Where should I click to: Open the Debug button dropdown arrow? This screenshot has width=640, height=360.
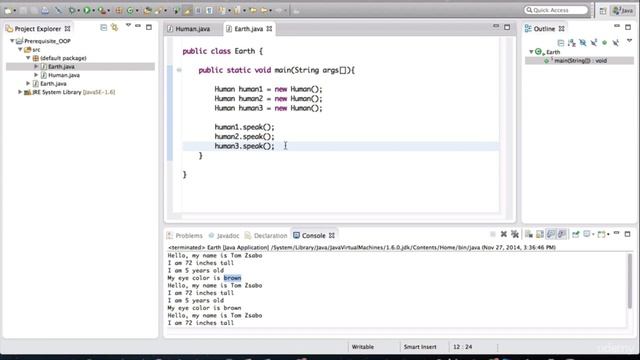click(78, 11)
